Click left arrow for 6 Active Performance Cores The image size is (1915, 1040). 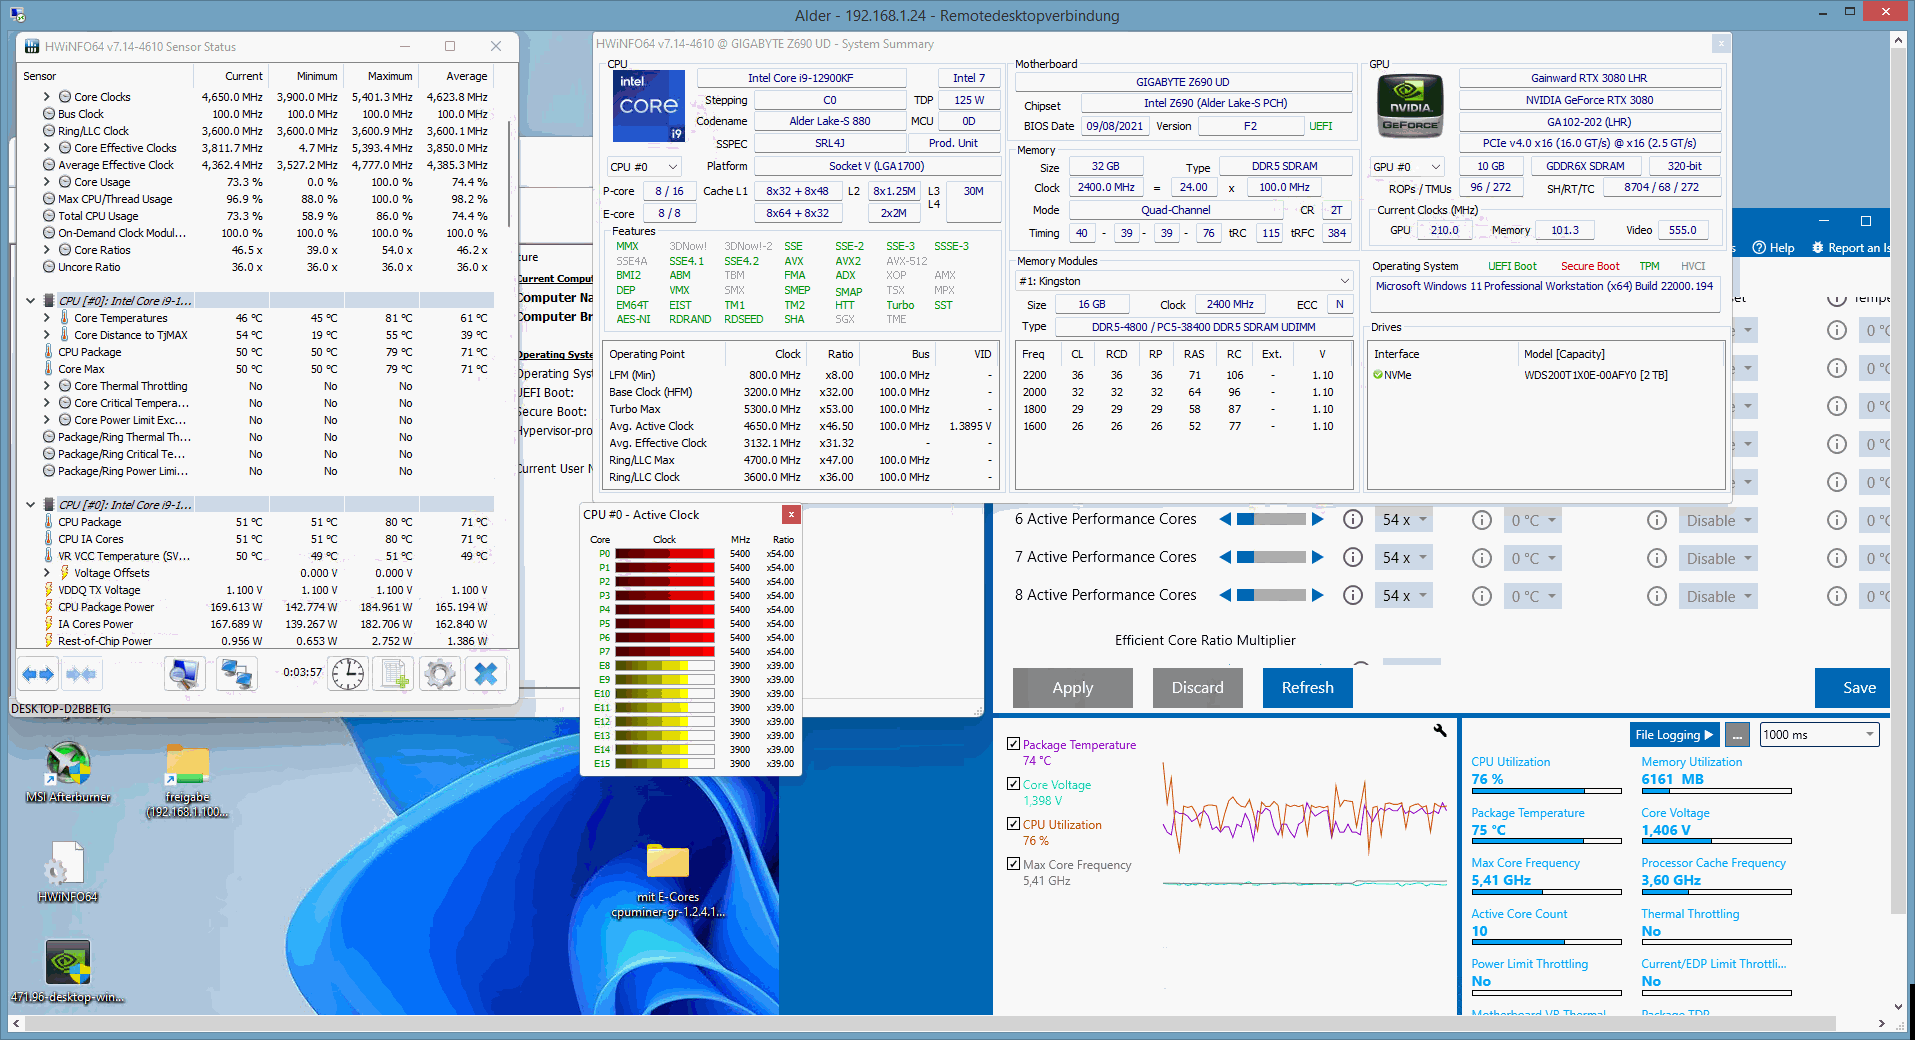coord(1225,519)
